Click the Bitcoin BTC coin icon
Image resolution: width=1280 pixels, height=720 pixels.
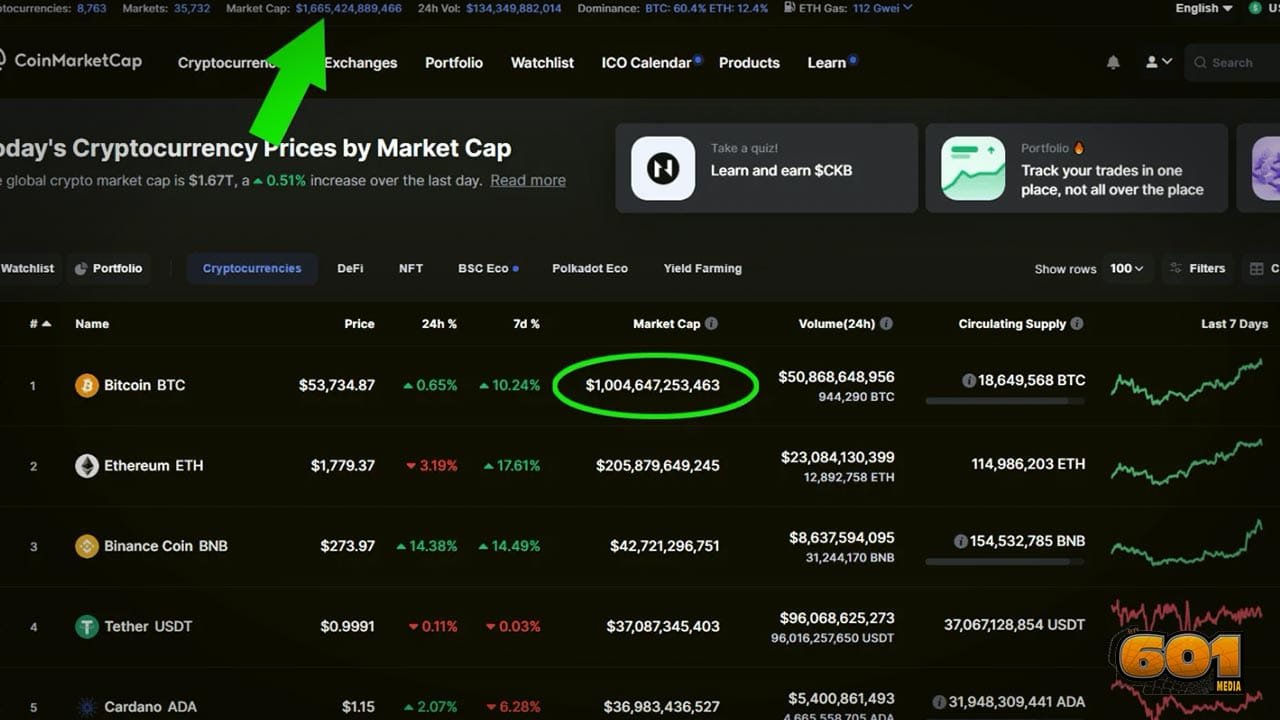pos(88,385)
